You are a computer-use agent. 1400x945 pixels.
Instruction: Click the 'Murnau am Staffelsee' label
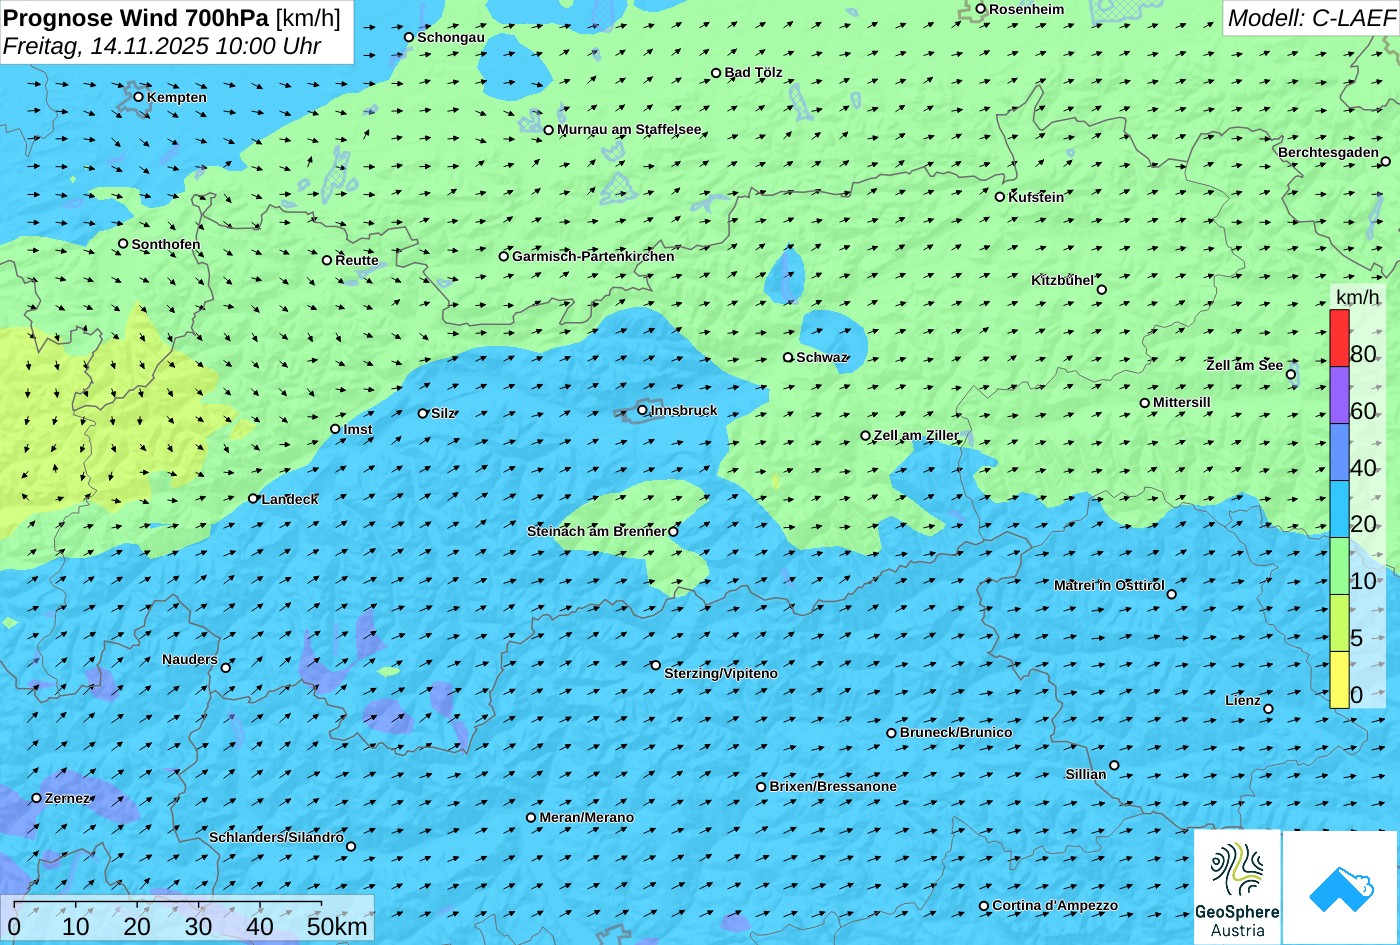coord(629,130)
